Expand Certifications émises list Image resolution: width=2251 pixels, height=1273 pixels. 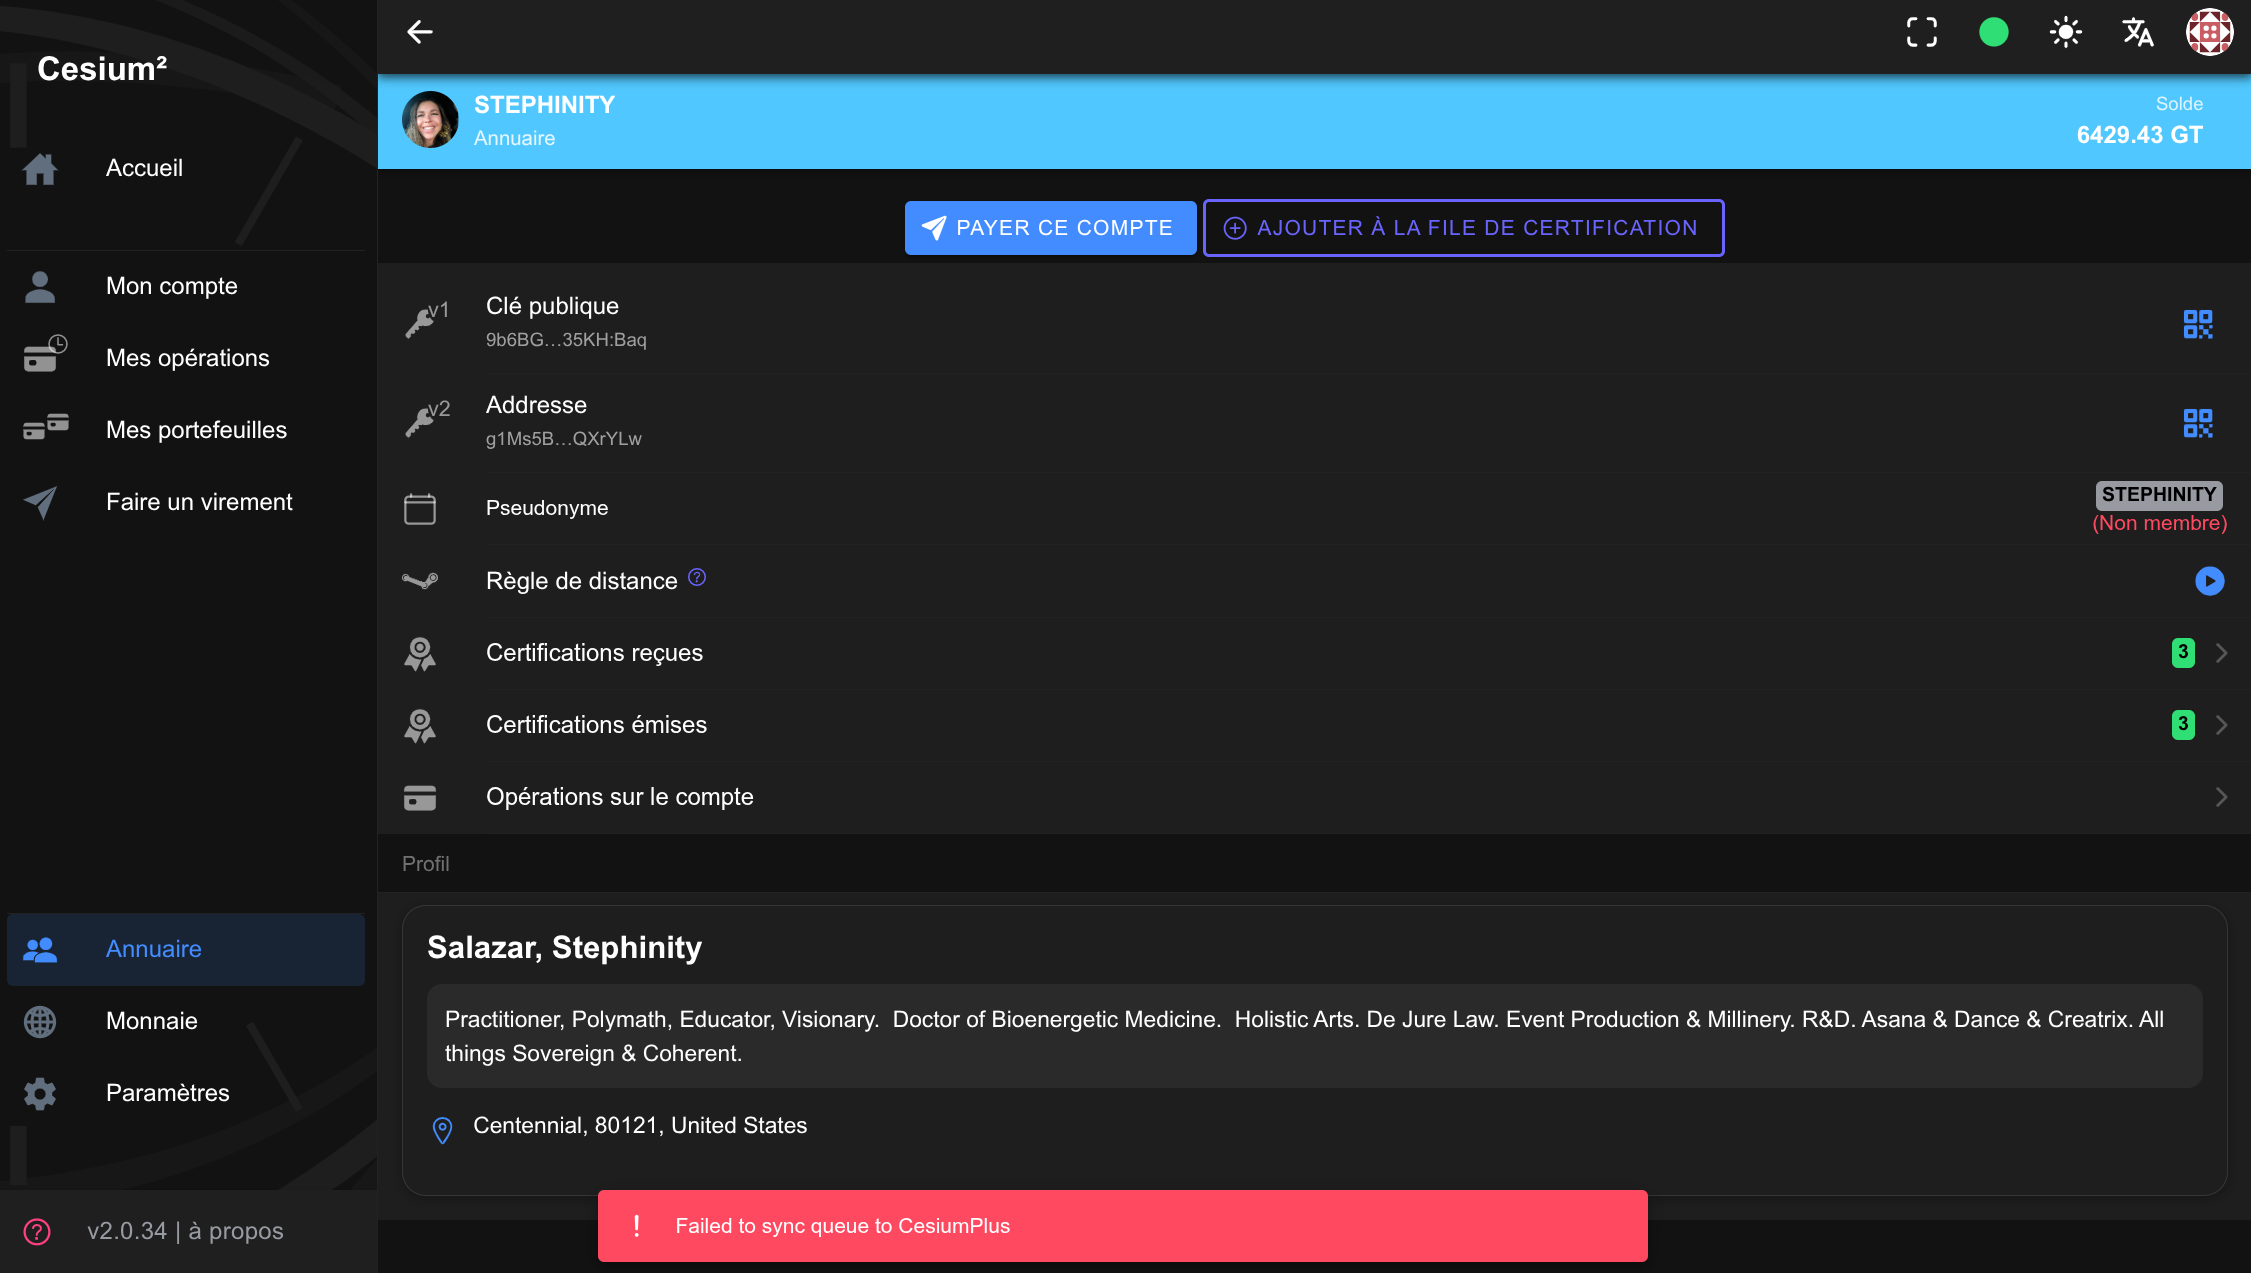point(2220,725)
